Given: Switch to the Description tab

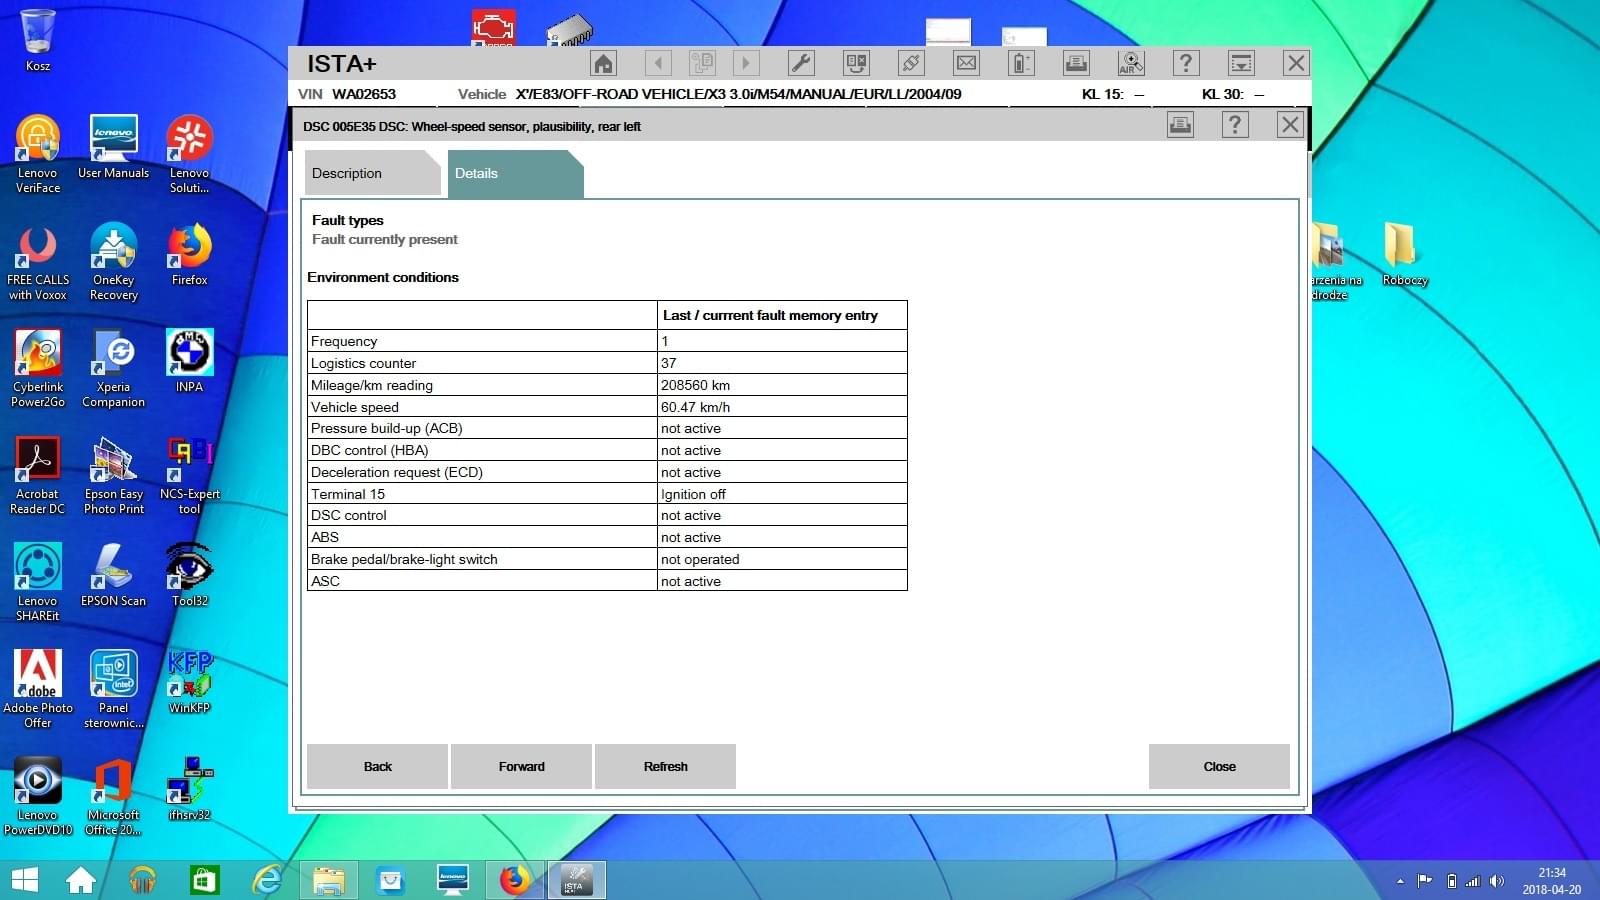Looking at the screenshot, I should [372, 173].
